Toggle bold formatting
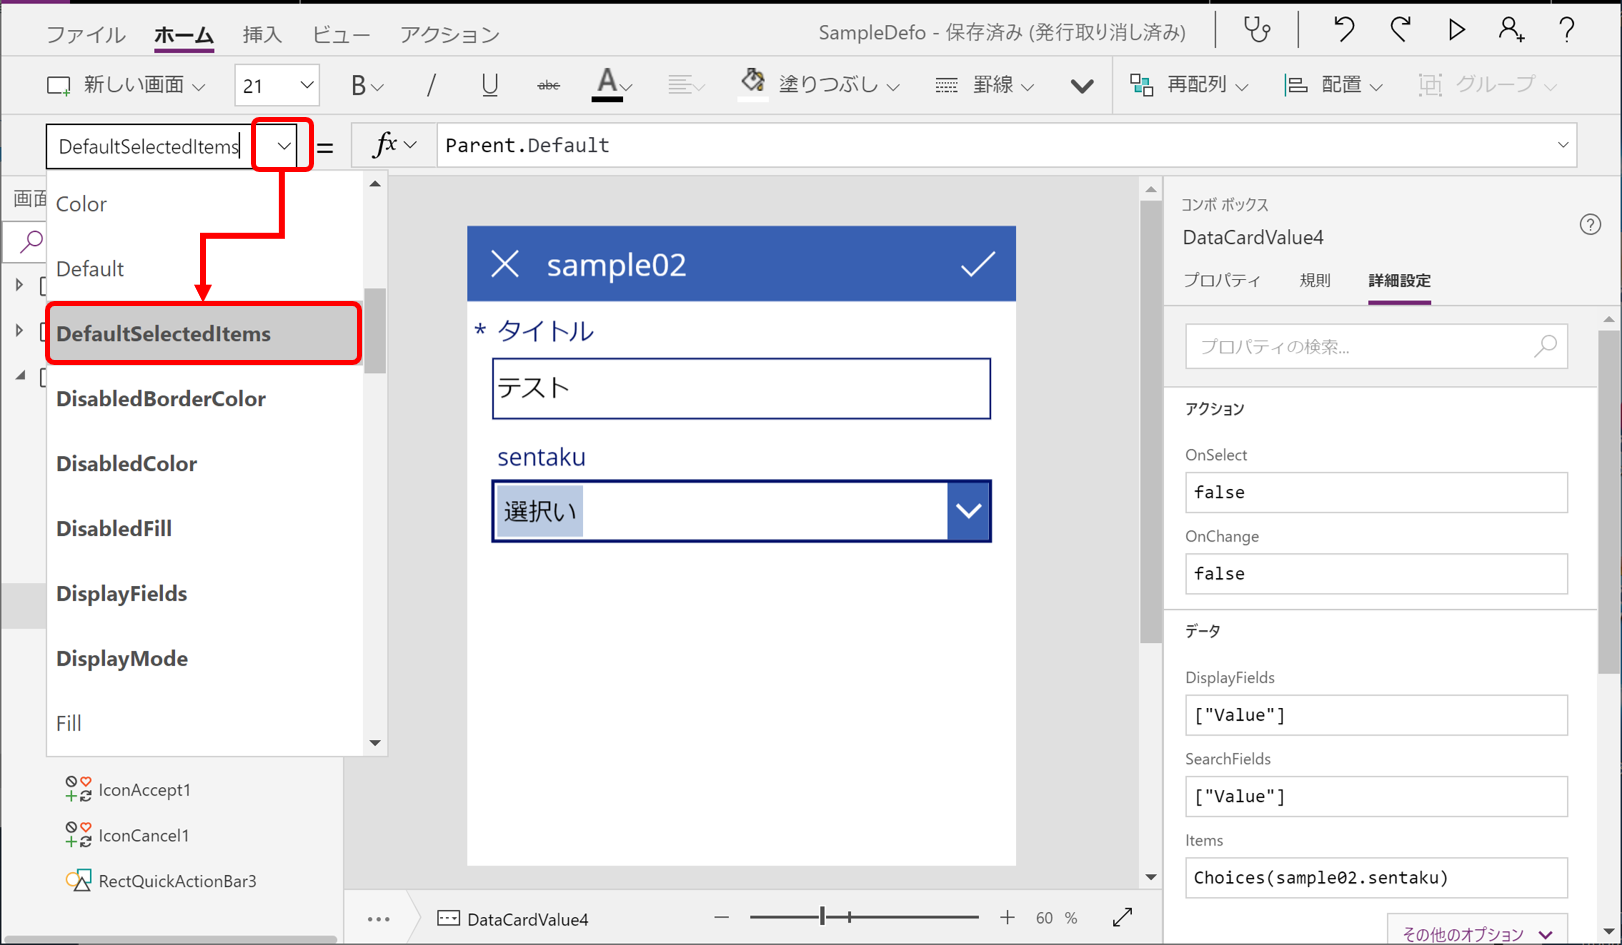Viewport: 1622px width, 945px height. 359,85
